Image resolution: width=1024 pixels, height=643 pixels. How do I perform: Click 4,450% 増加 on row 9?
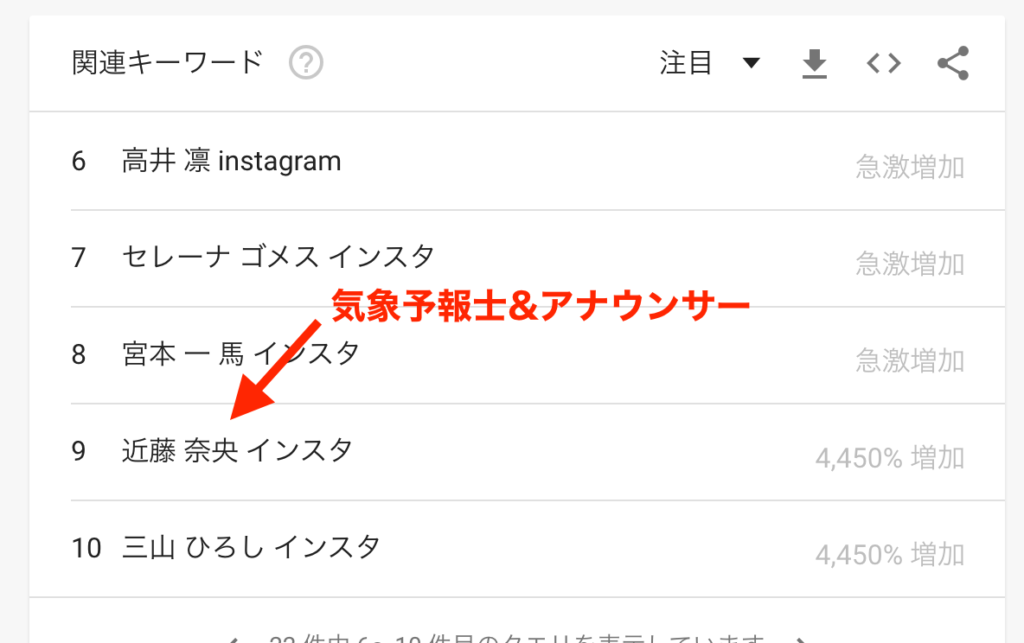tap(890, 458)
